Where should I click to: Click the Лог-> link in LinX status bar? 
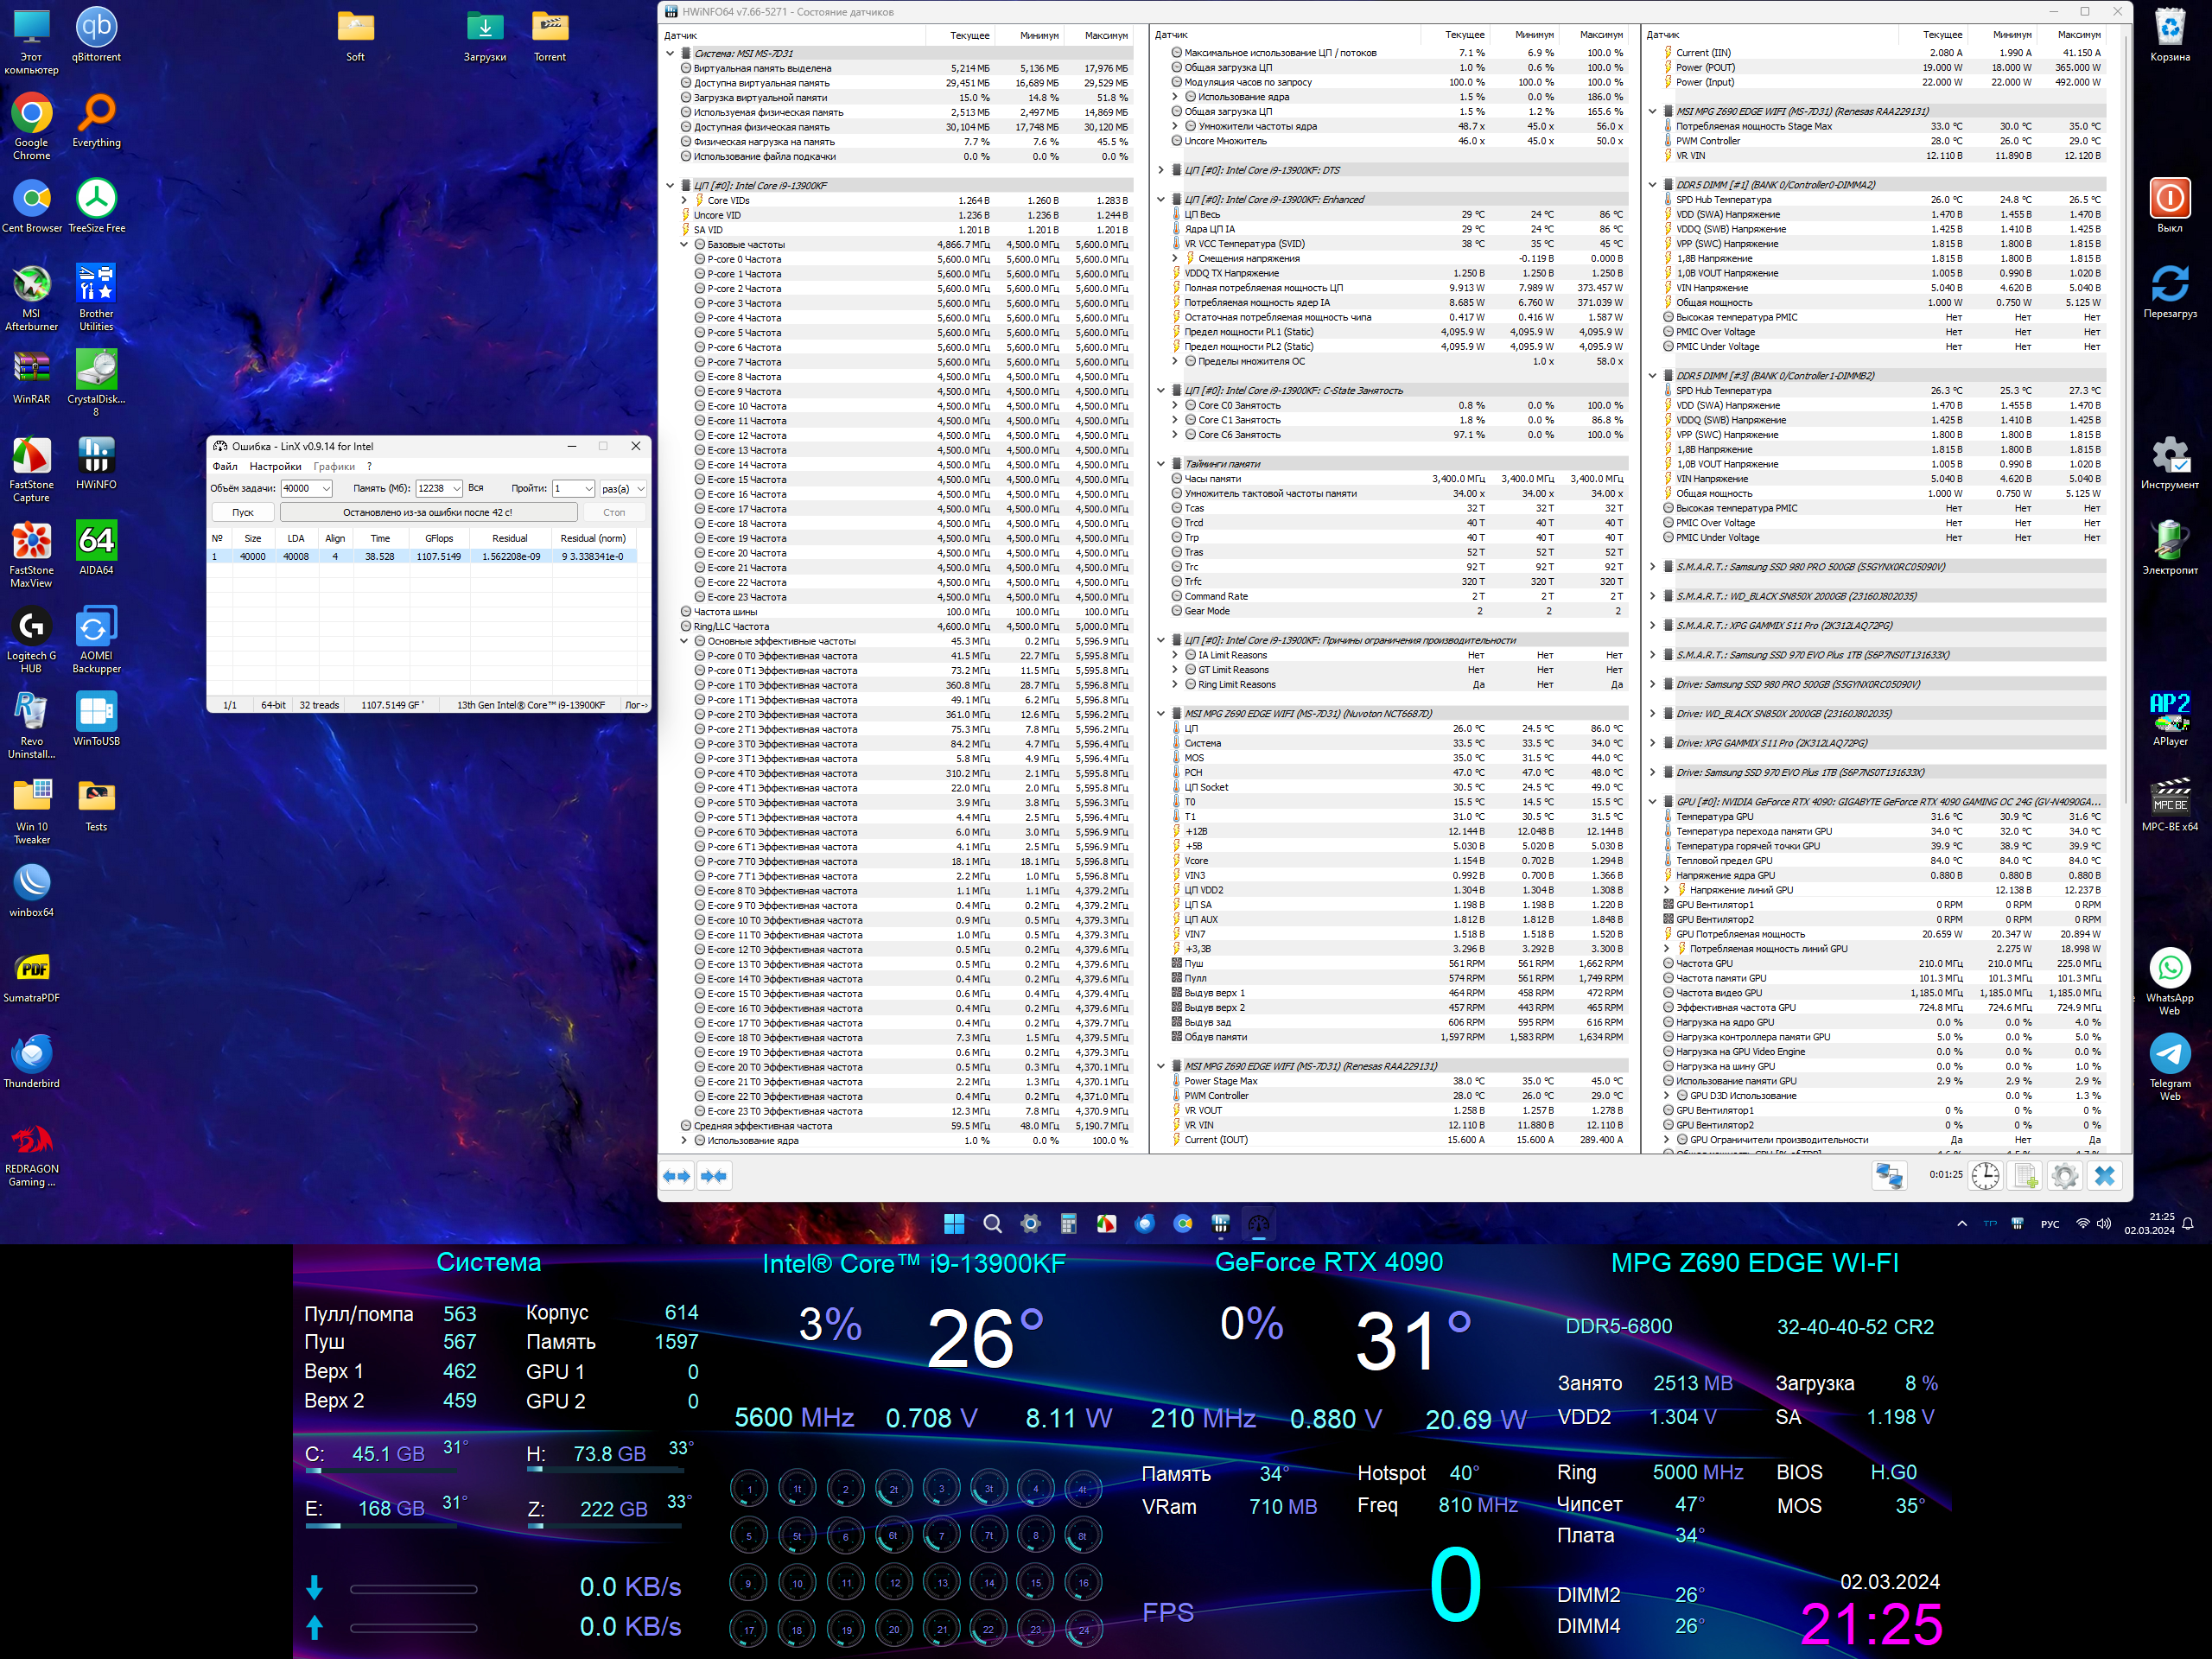click(x=636, y=705)
